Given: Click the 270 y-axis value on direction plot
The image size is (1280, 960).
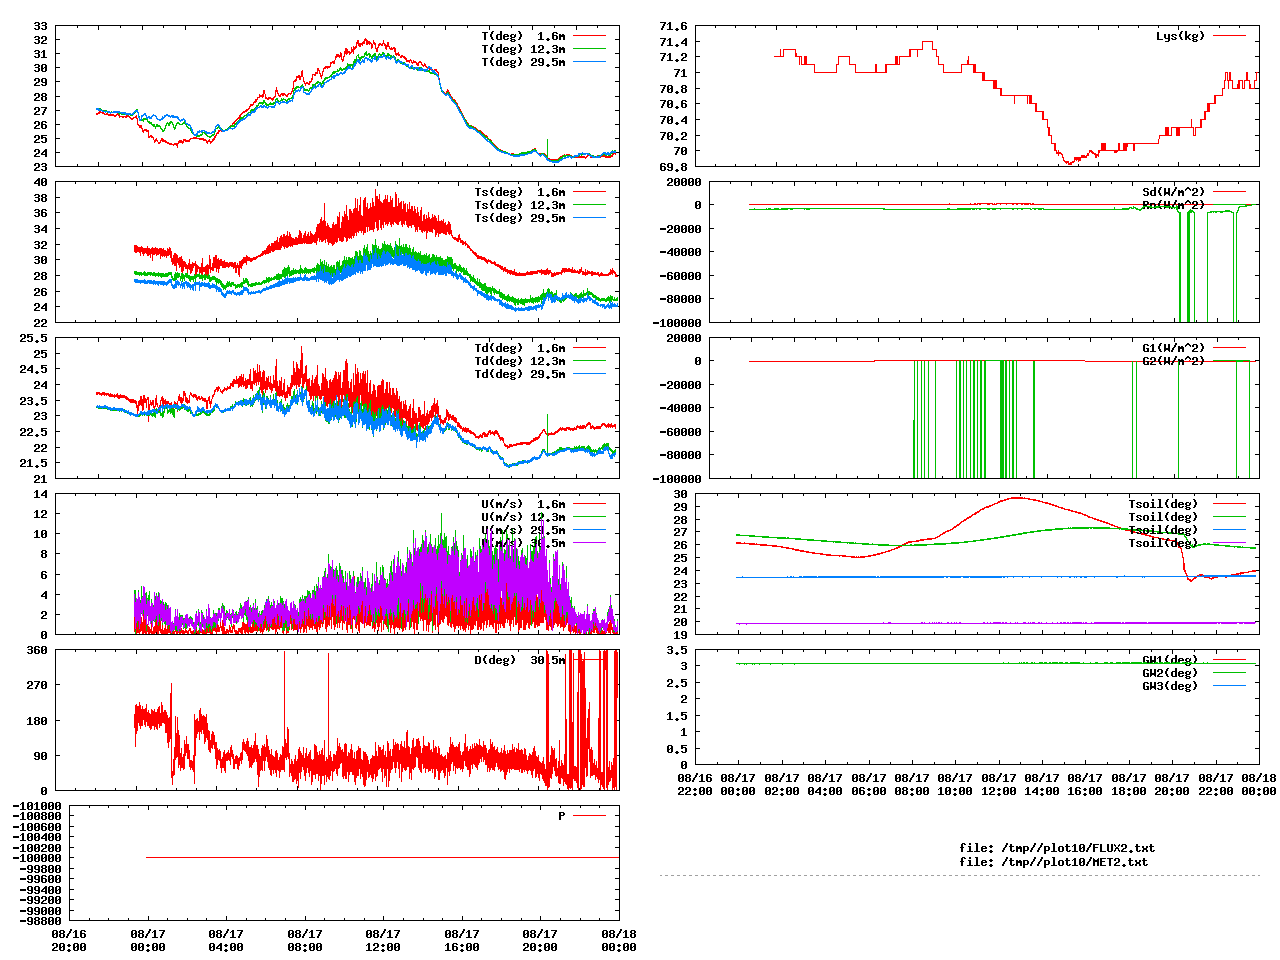Looking at the screenshot, I should (x=37, y=685).
